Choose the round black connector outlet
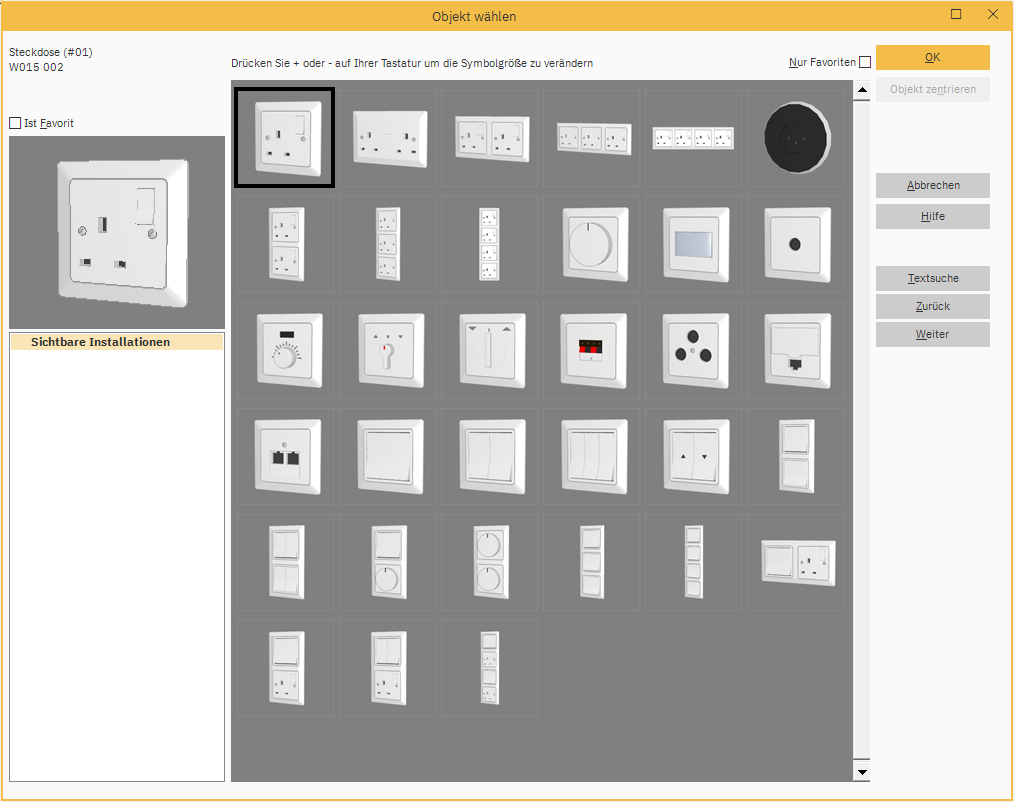 795,138
